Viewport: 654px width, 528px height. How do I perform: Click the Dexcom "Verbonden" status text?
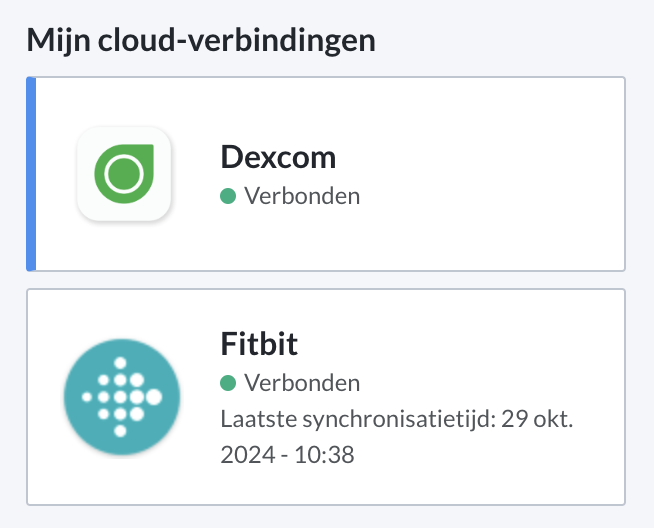302,196
